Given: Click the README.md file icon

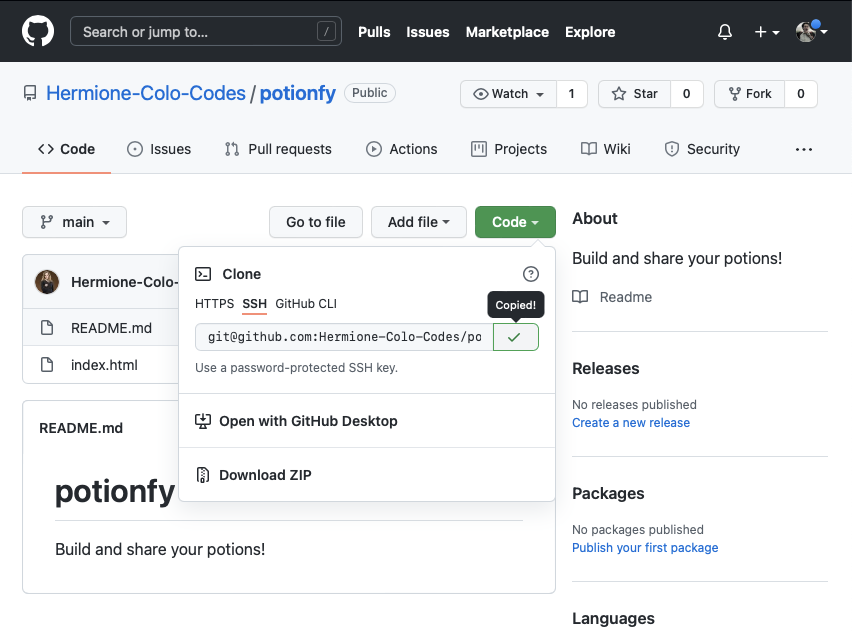Looking at the screenshot, I should [46, 328].
